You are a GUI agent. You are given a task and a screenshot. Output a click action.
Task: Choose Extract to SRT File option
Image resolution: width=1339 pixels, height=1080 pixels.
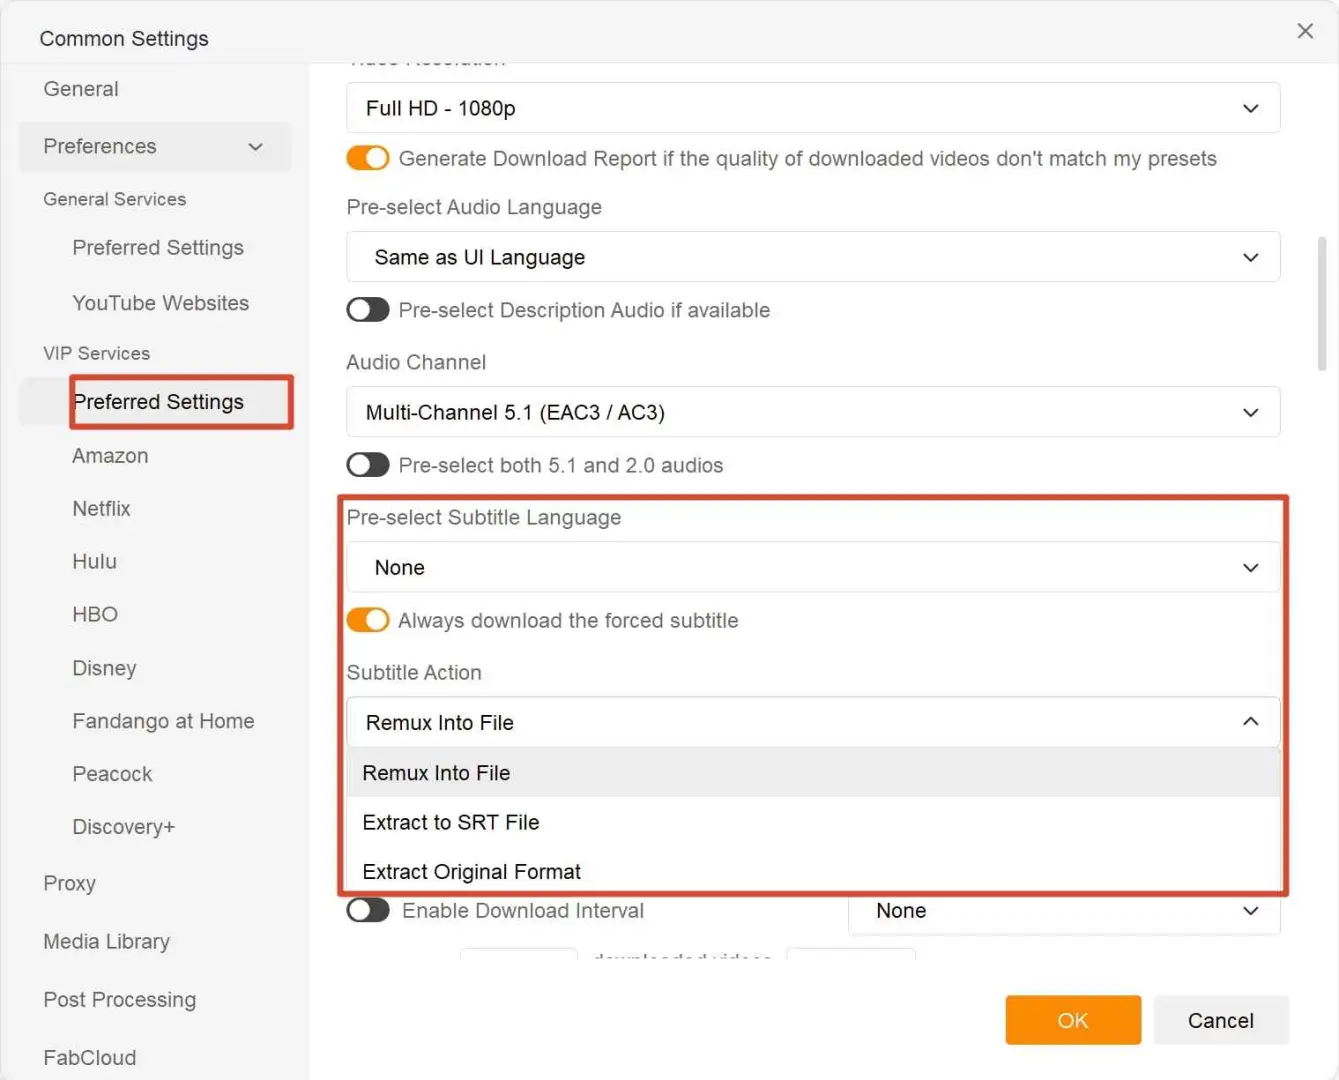point(813,822)
